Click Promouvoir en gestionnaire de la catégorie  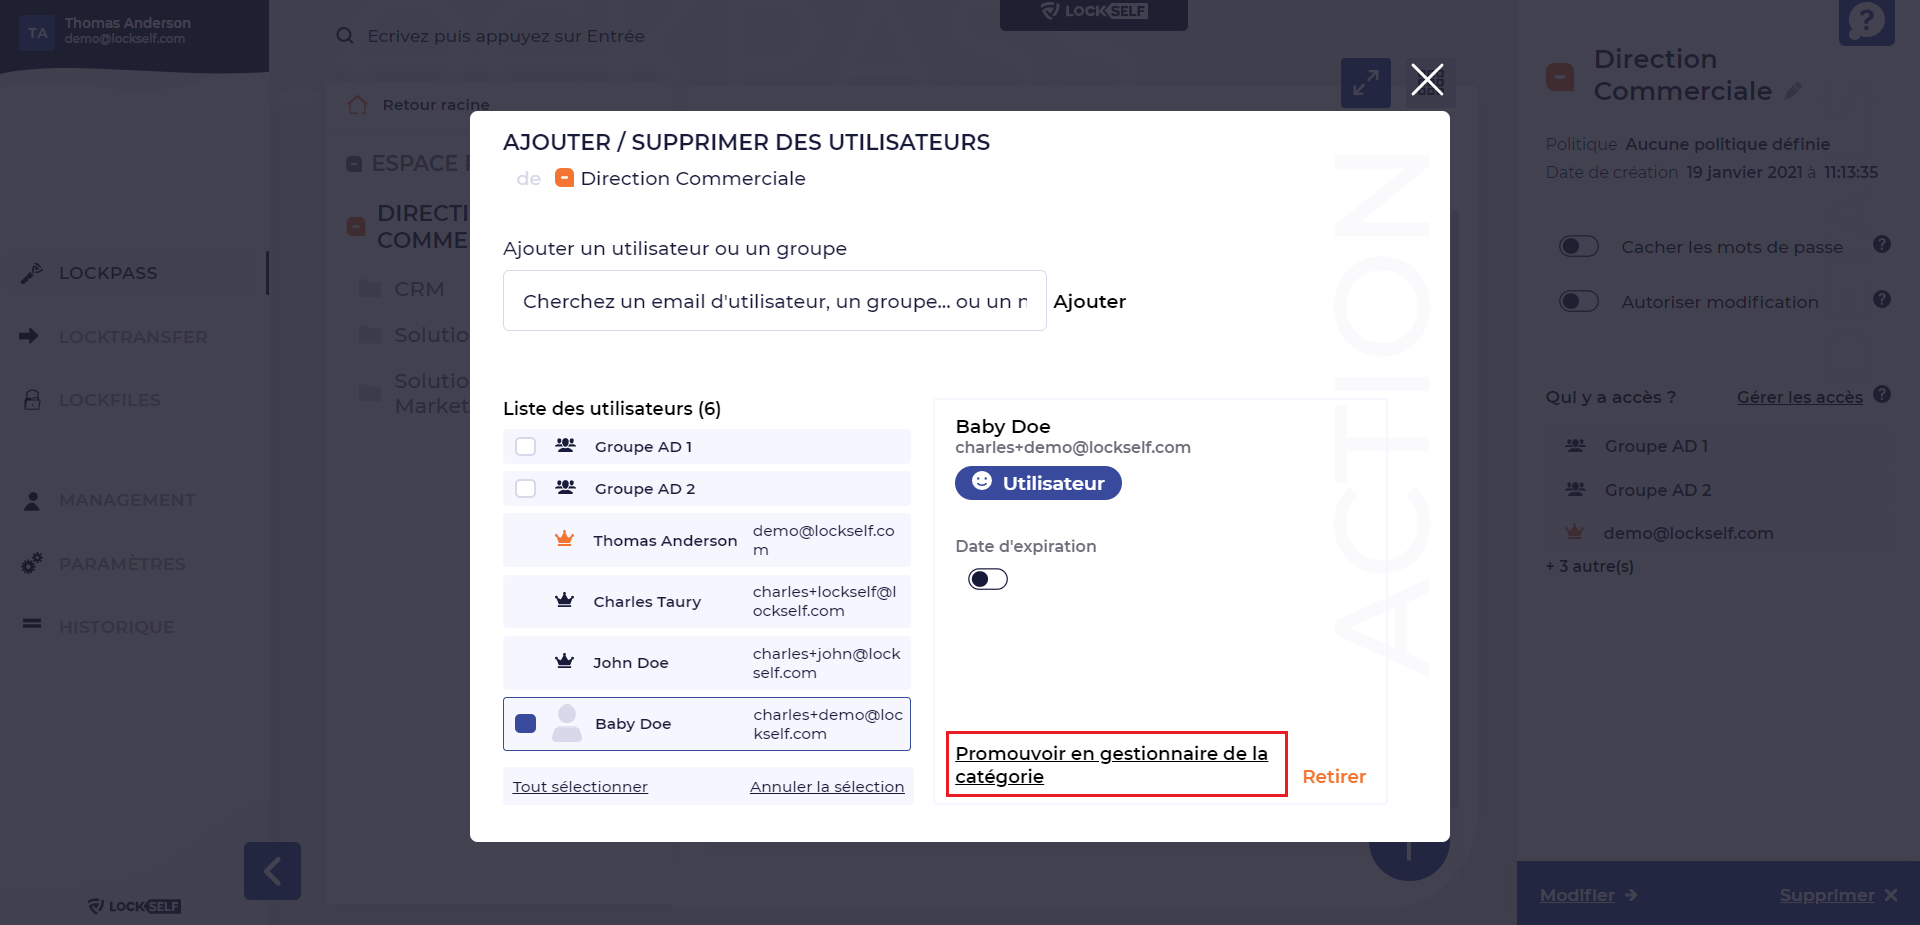click(x=1110, y=765)
